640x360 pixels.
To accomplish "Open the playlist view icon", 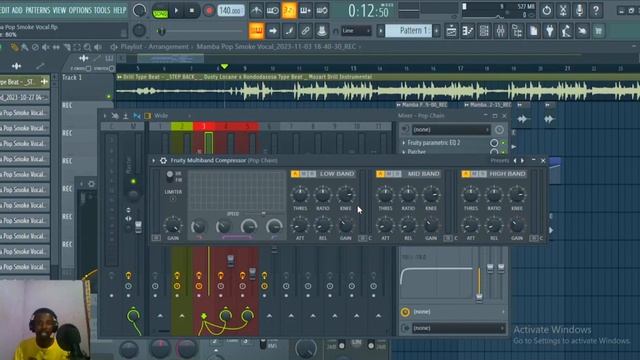I will tap(451, 31).
